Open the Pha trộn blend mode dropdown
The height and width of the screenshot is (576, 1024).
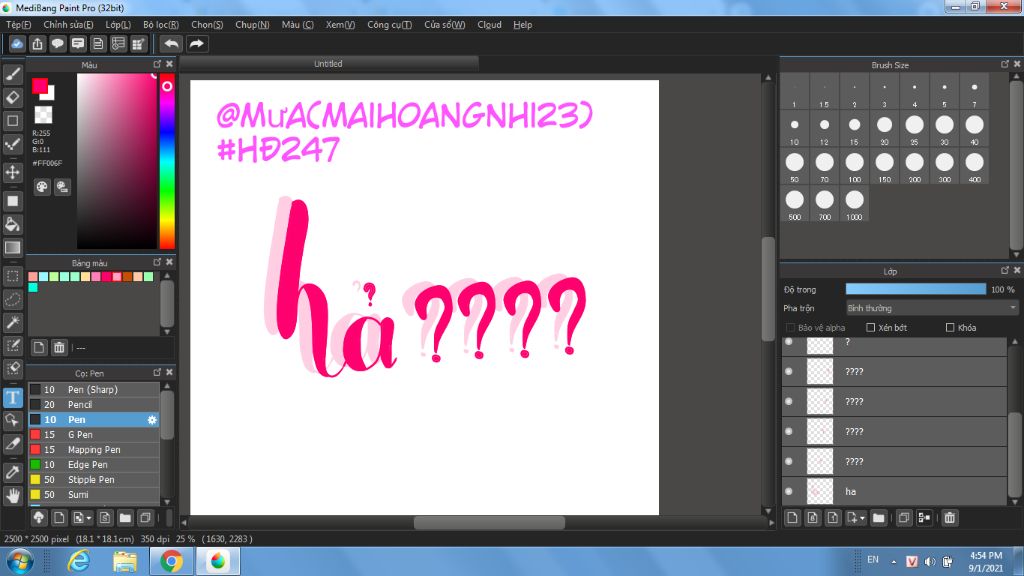pos(932,308)
